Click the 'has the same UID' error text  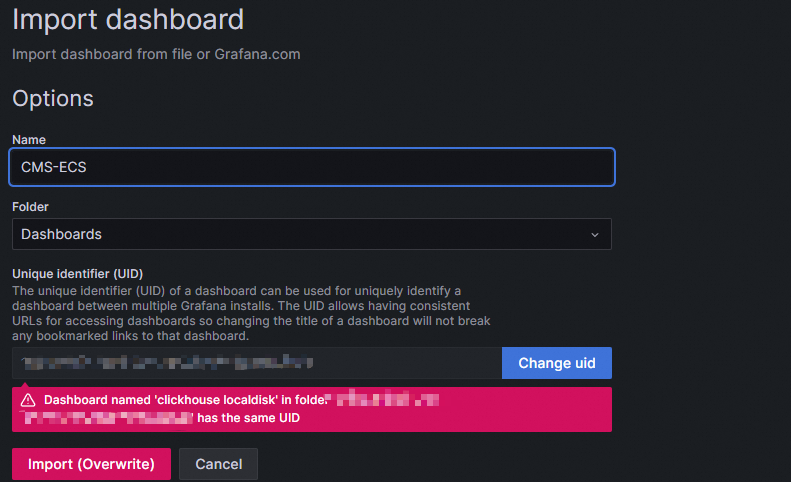click(249, 418)
